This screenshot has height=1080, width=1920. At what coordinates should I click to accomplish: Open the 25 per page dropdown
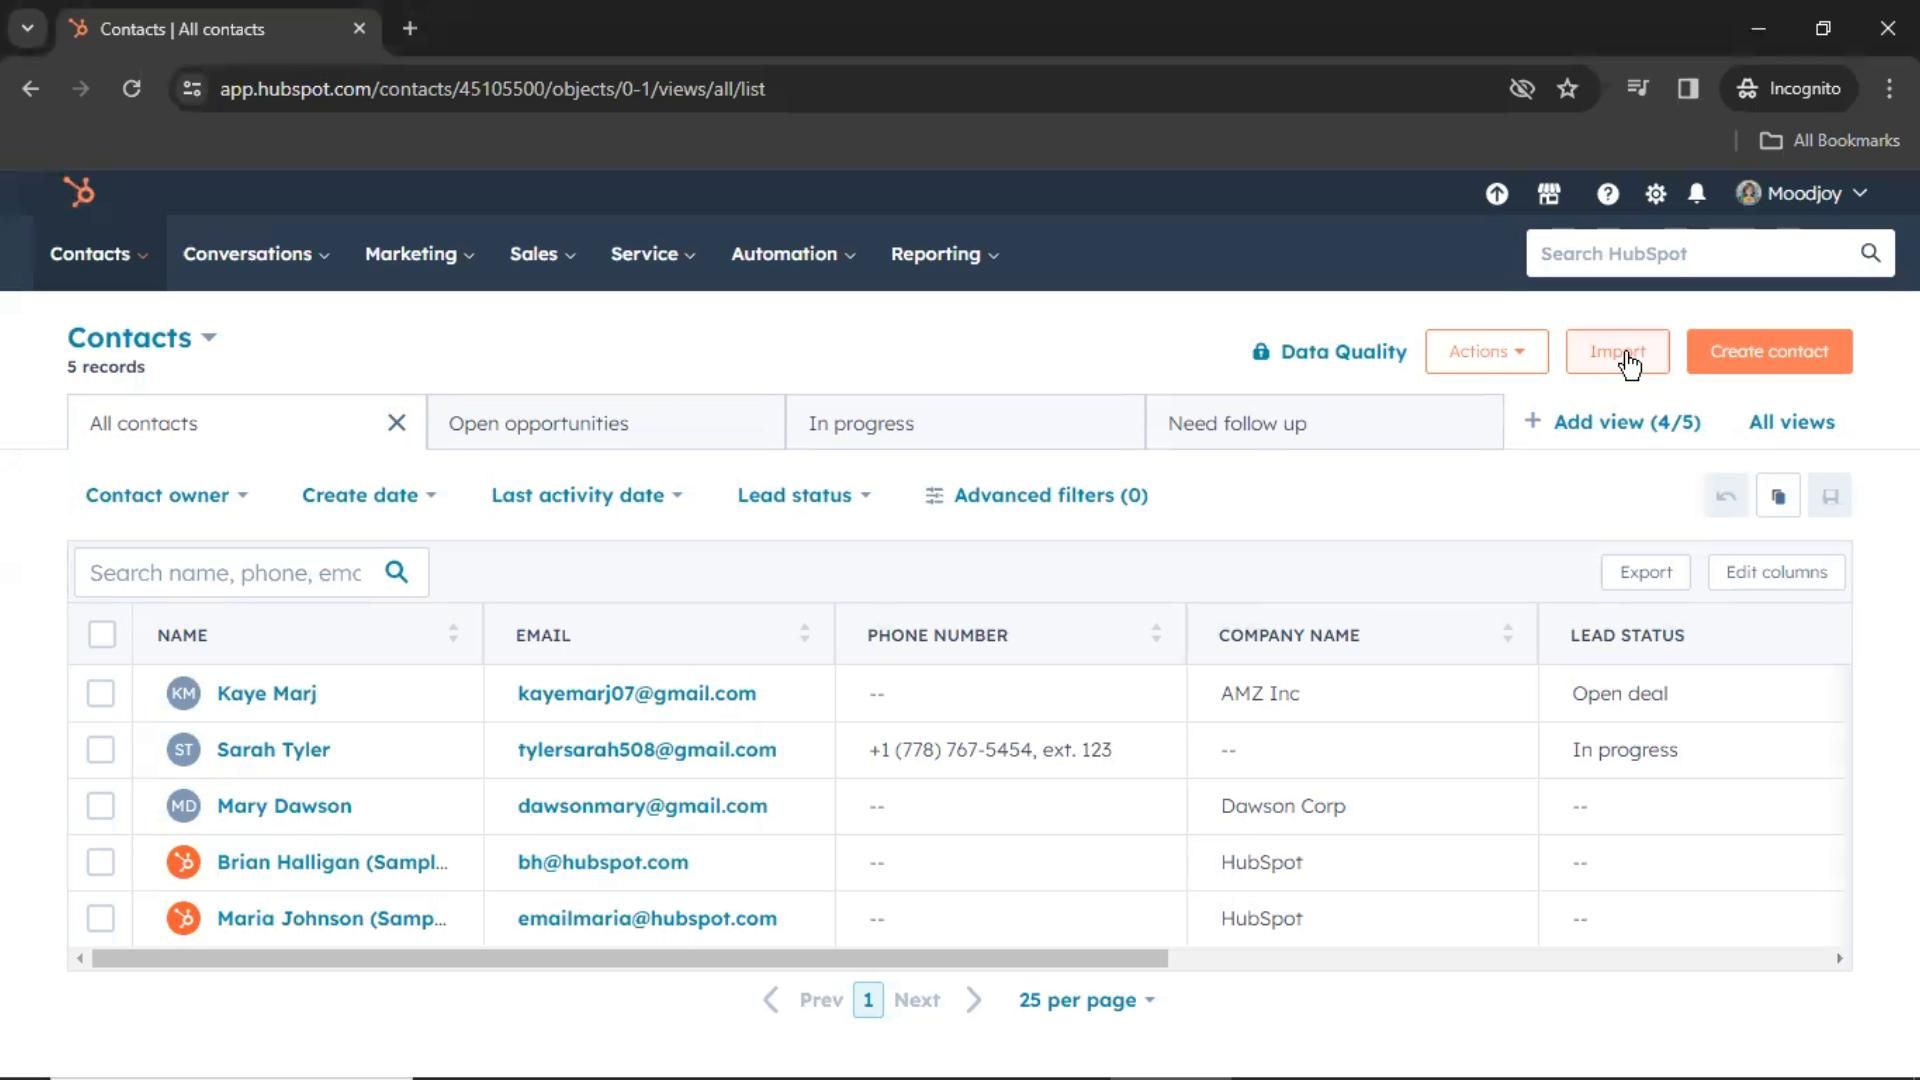point(1086,1000)
